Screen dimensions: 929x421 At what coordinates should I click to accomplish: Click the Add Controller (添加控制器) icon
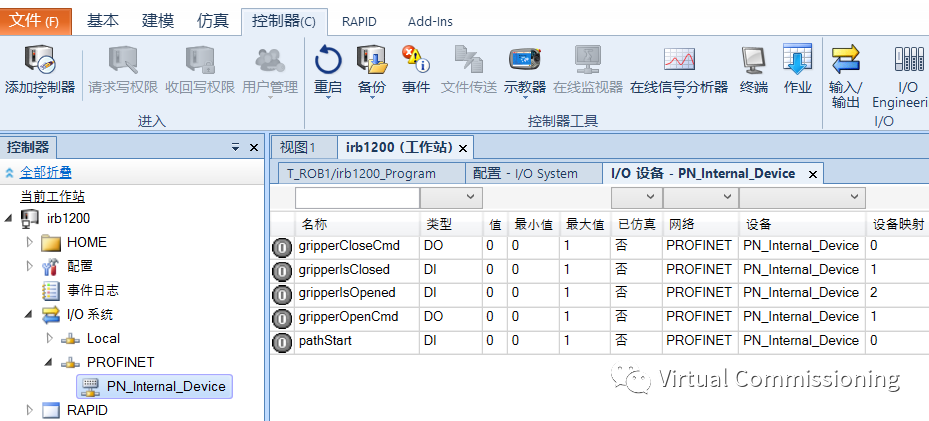click(x=39, y=59)
